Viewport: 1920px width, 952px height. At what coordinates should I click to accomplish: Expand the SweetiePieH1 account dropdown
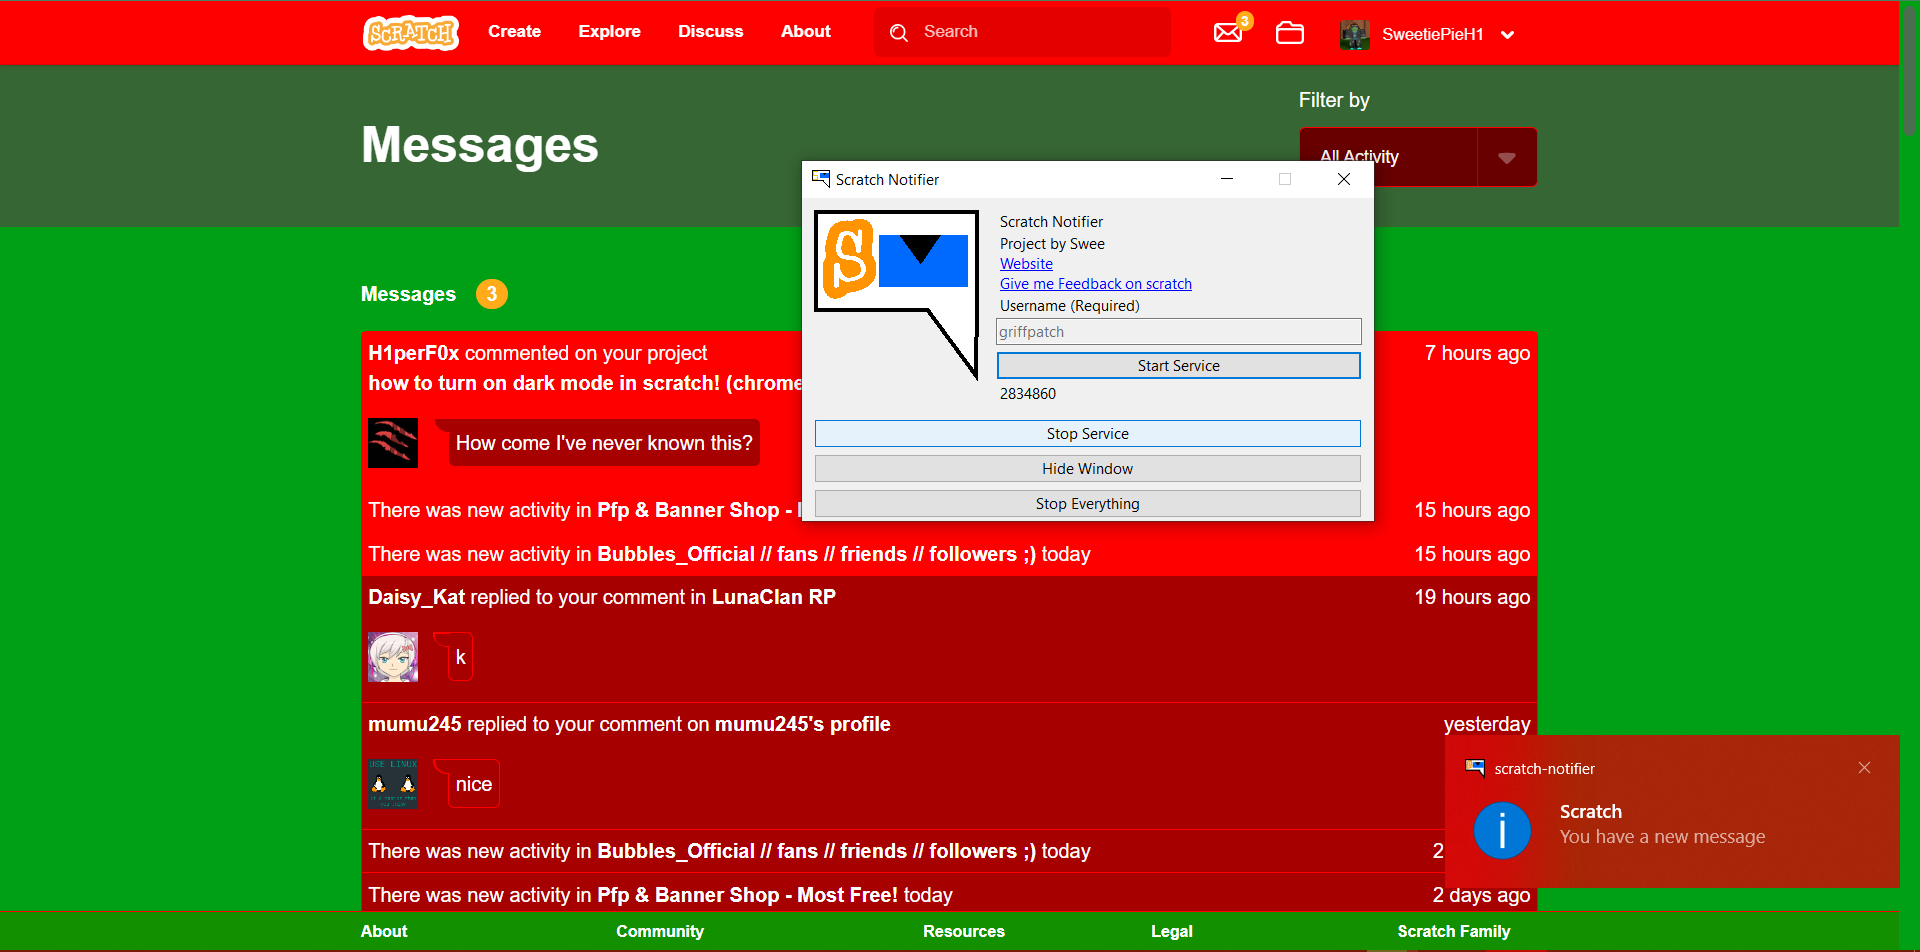point(1508,35)
